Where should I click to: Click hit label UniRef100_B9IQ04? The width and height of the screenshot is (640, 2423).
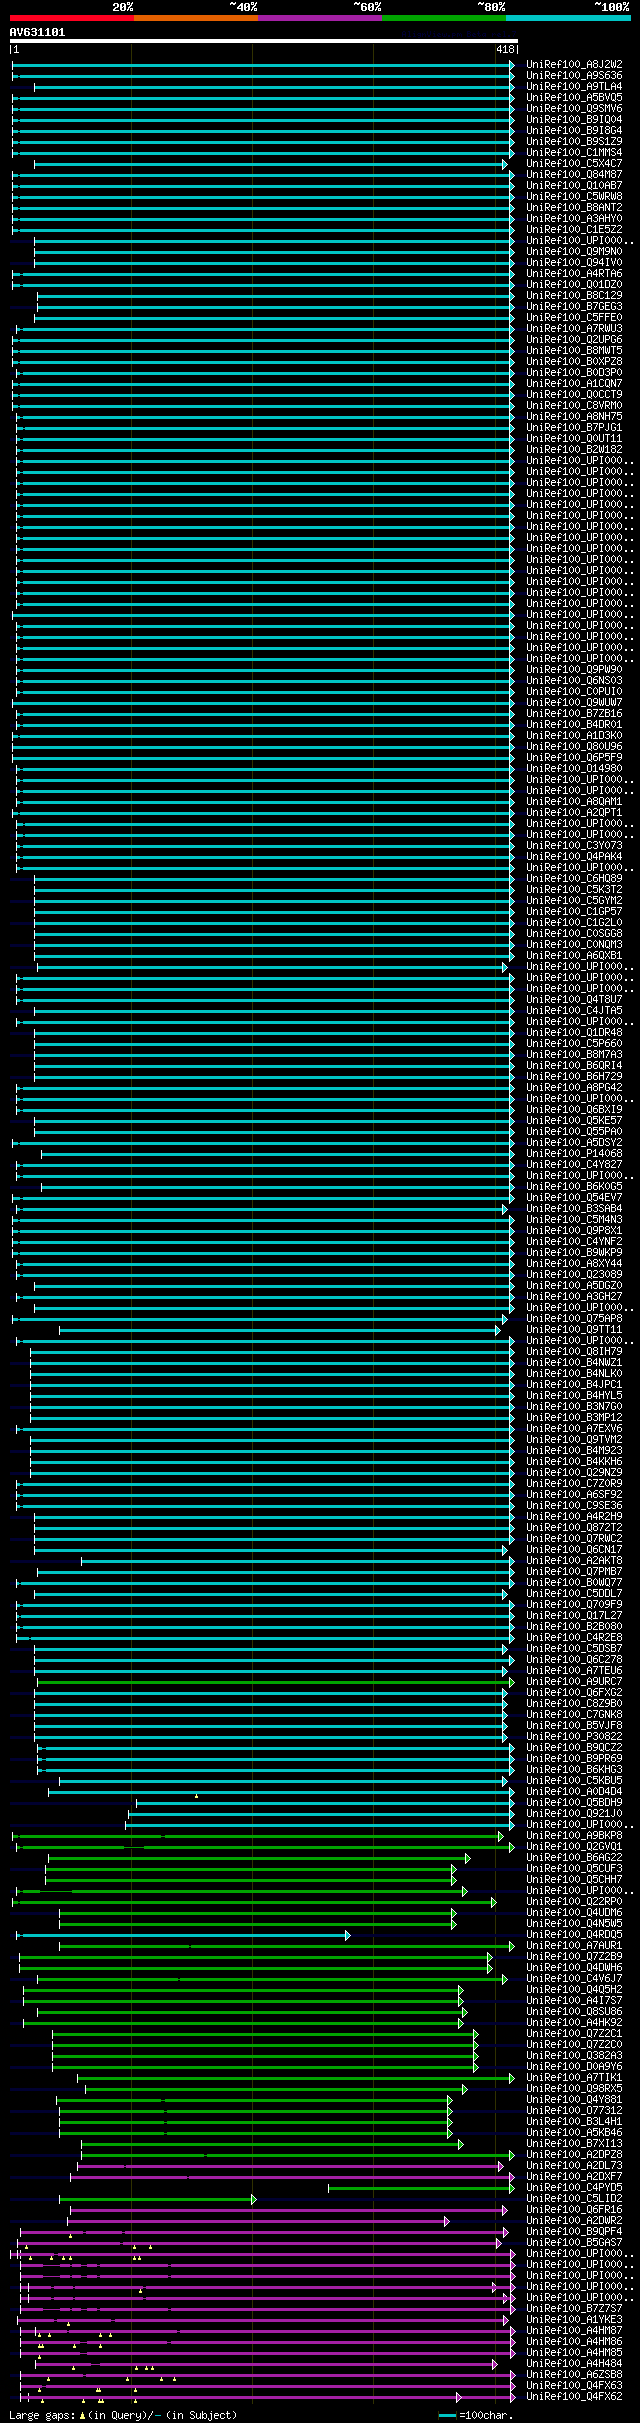click(x=574, y=119)
